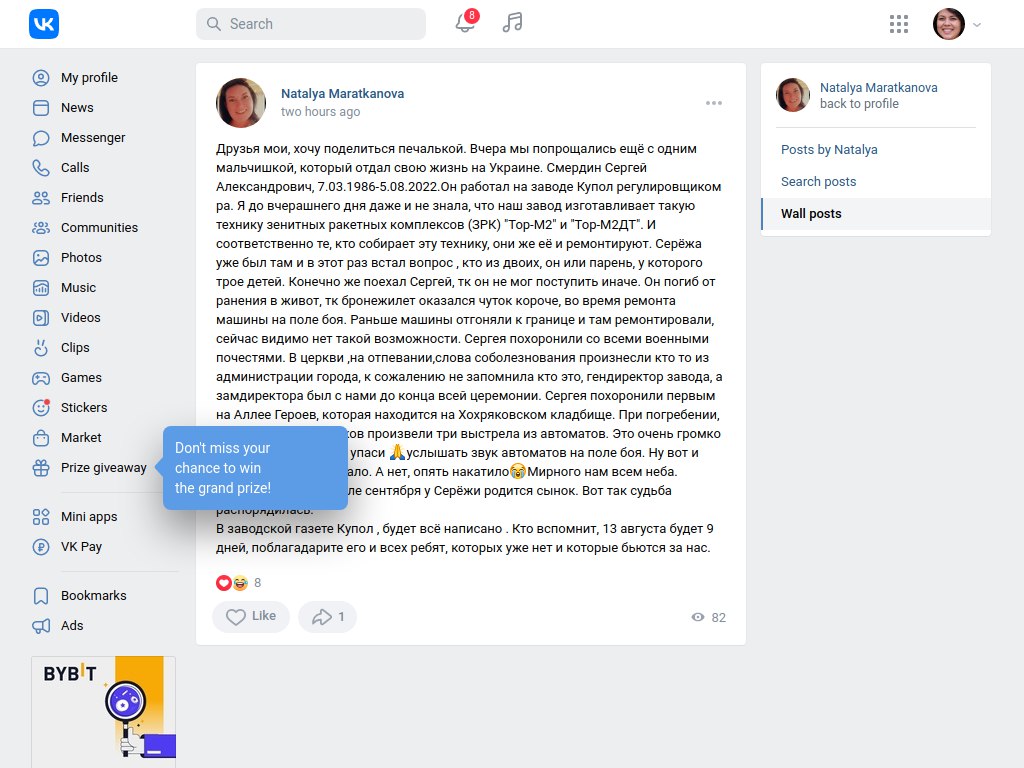
Task: Toggle Like on Natalya's post
Action: [x=251, y=616]
